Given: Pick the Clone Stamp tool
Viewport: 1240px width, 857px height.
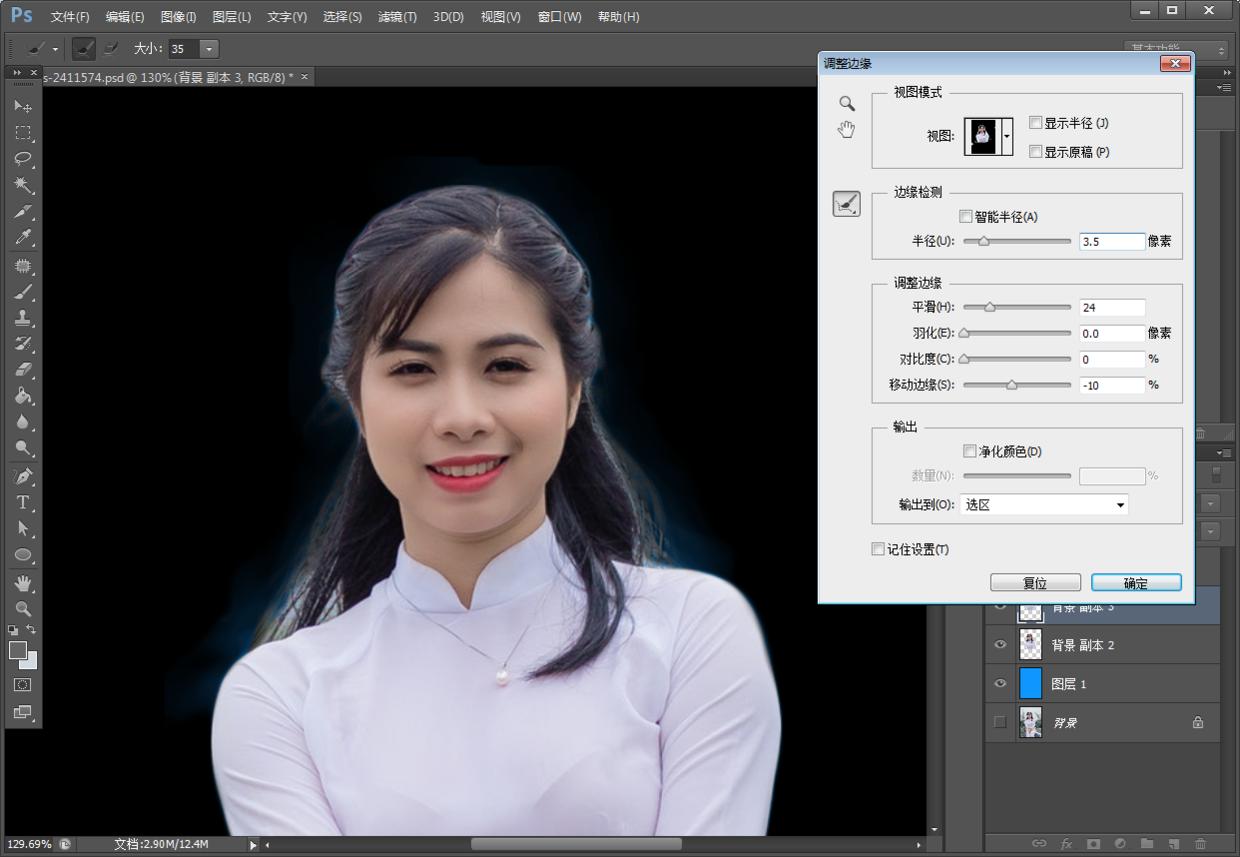Looking at the screenshot, I should pyautogui.click(x=23, y=318).
